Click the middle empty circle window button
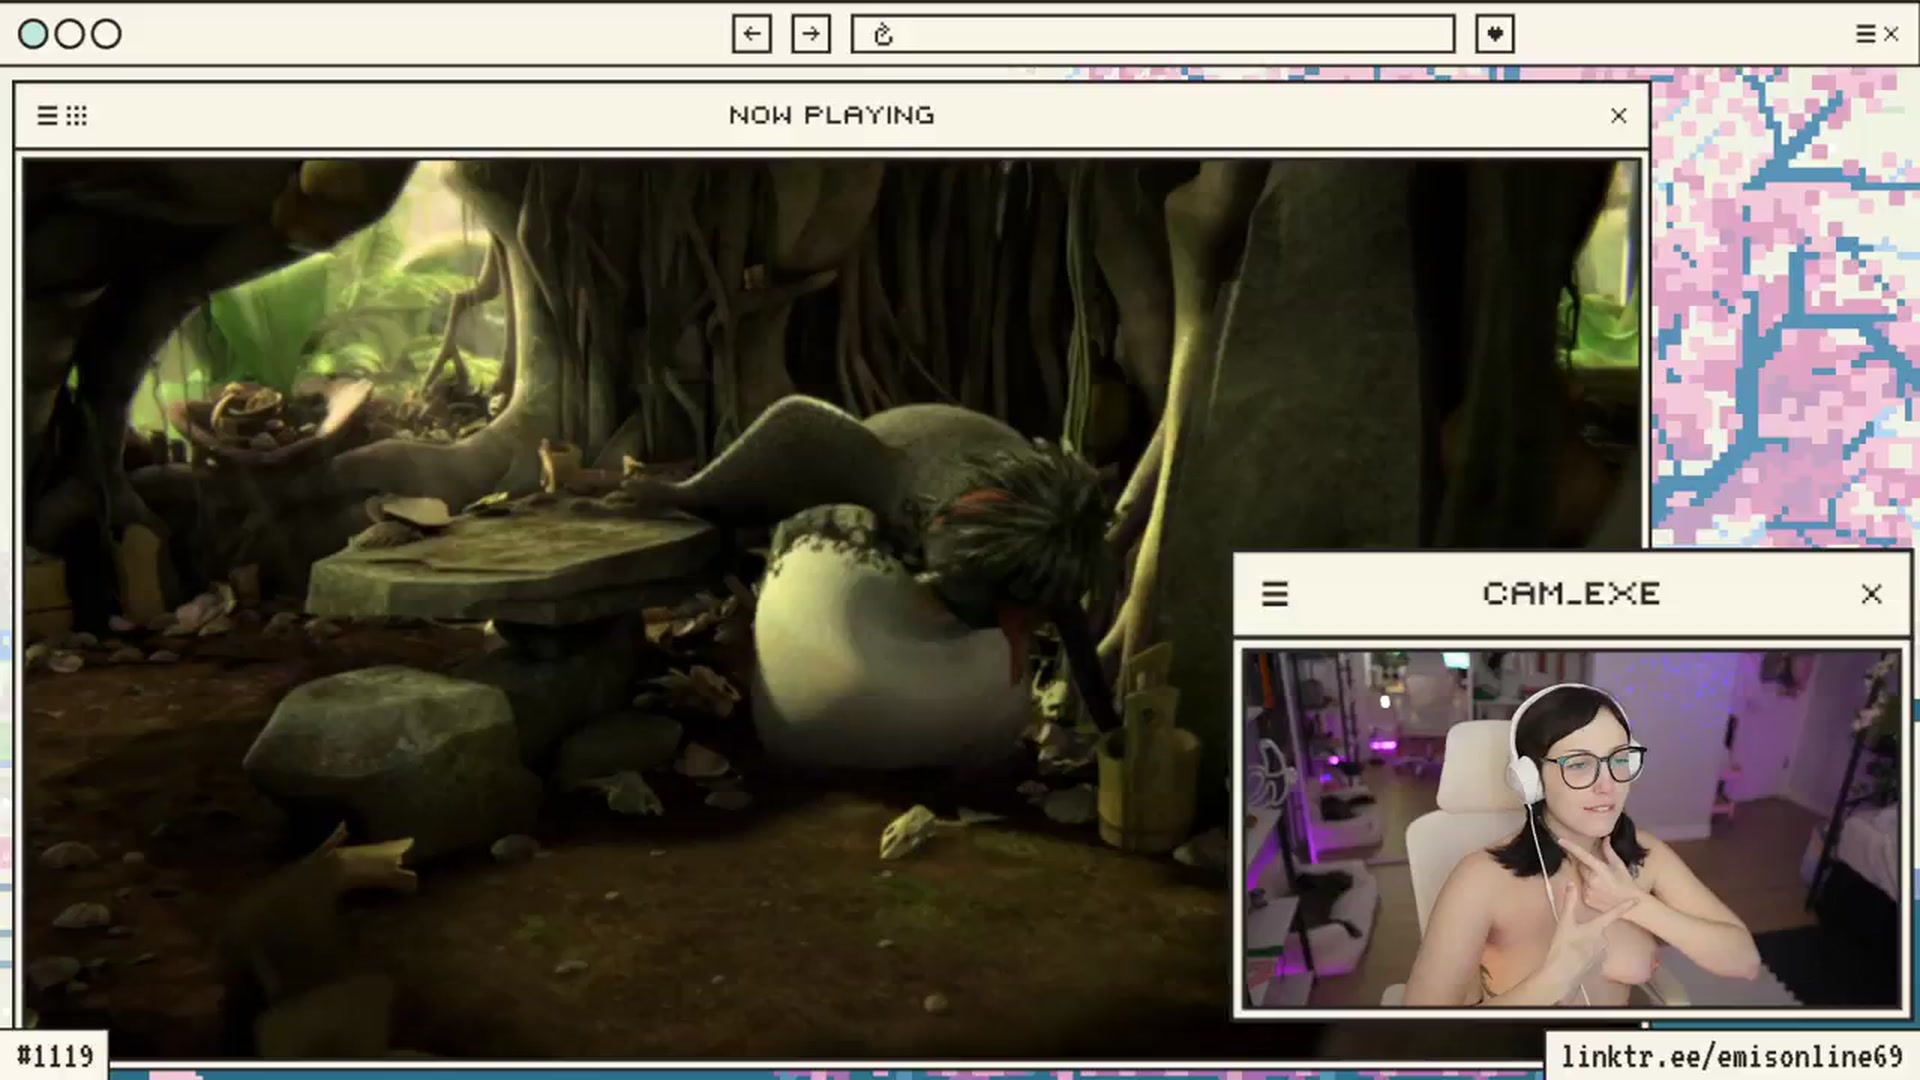This screenshot has width=1920, height=1080. [70, 34]
